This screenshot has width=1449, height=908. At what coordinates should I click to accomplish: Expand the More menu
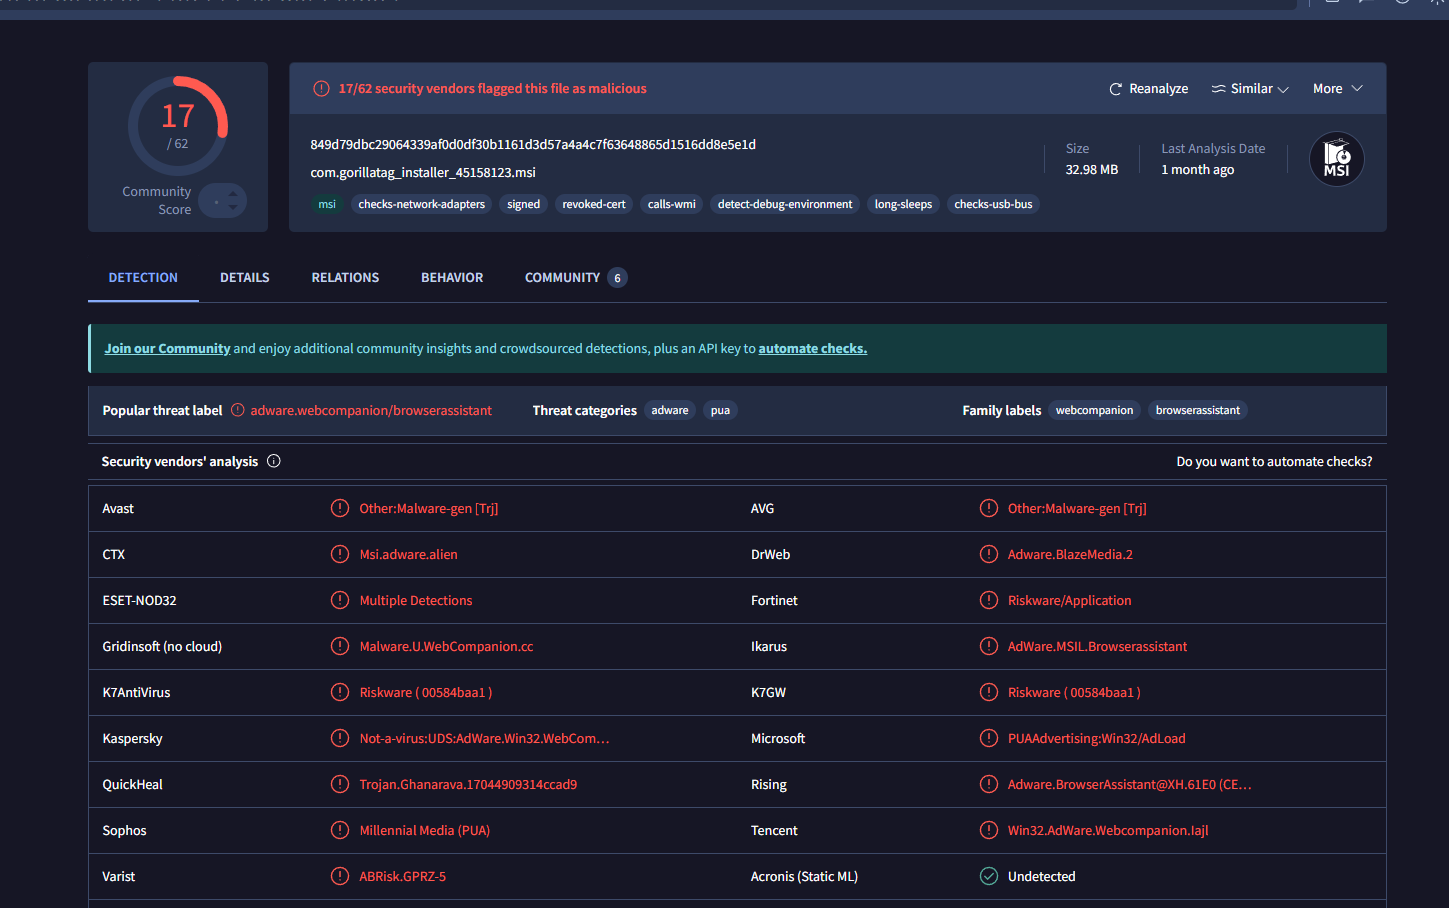coord(1337,89)
